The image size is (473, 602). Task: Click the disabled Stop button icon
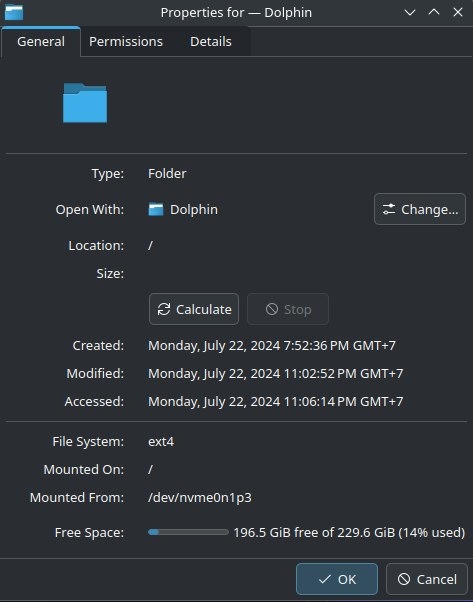[x=272, y=309]
